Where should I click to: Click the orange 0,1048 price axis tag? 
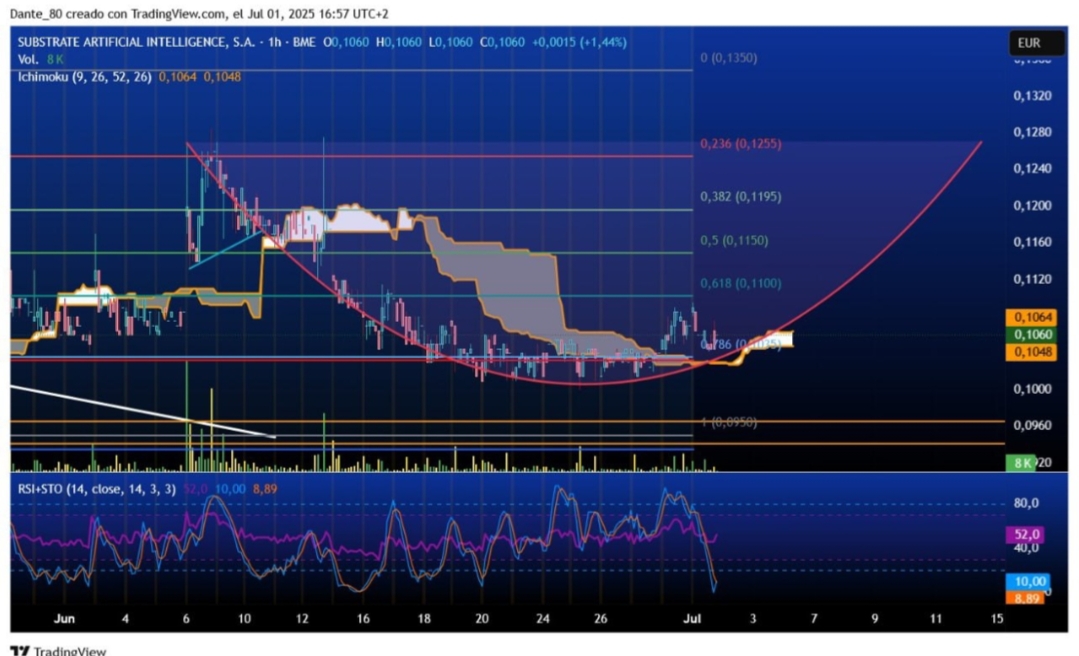(1031, 352)
